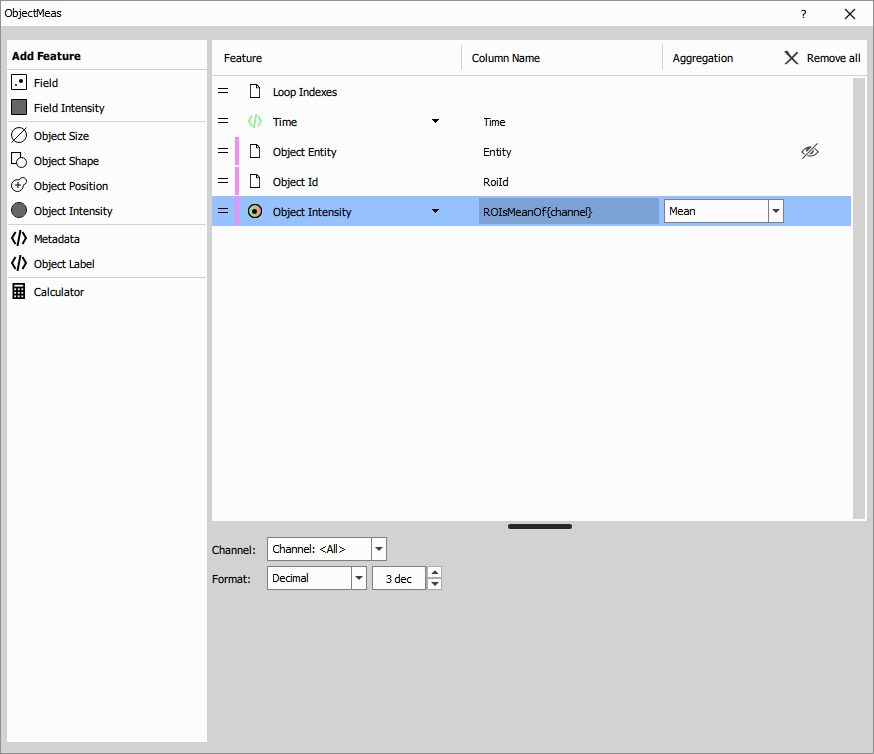
Task: Click the help question mark button
Action: [803, 14]
